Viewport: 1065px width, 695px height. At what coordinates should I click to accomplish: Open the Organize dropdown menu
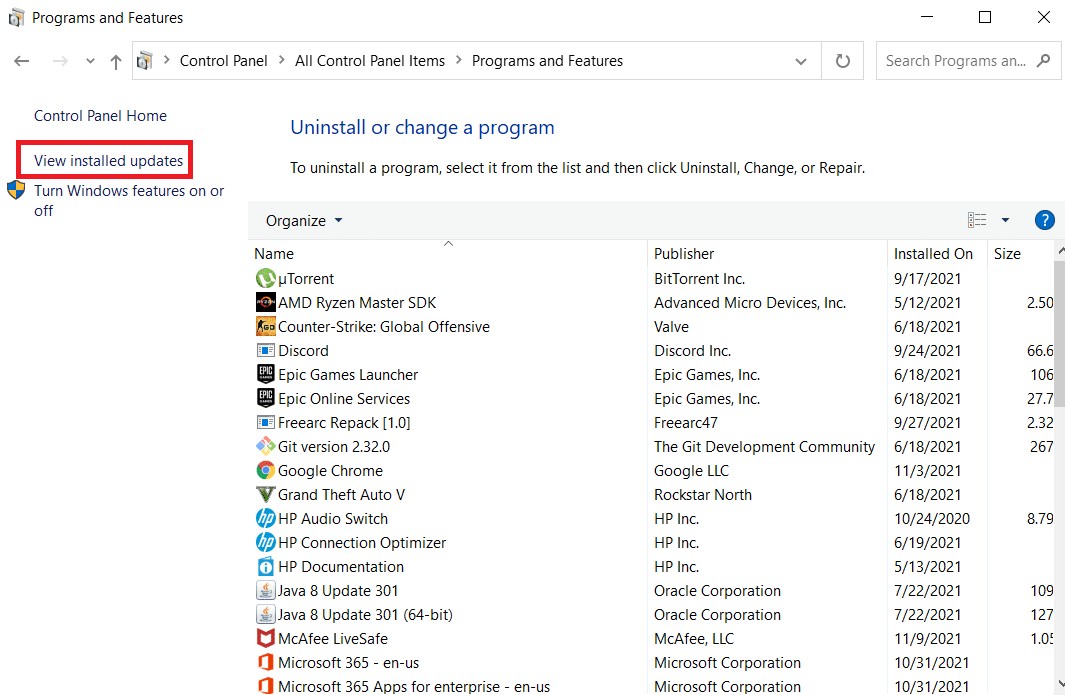tap(304, 221)
